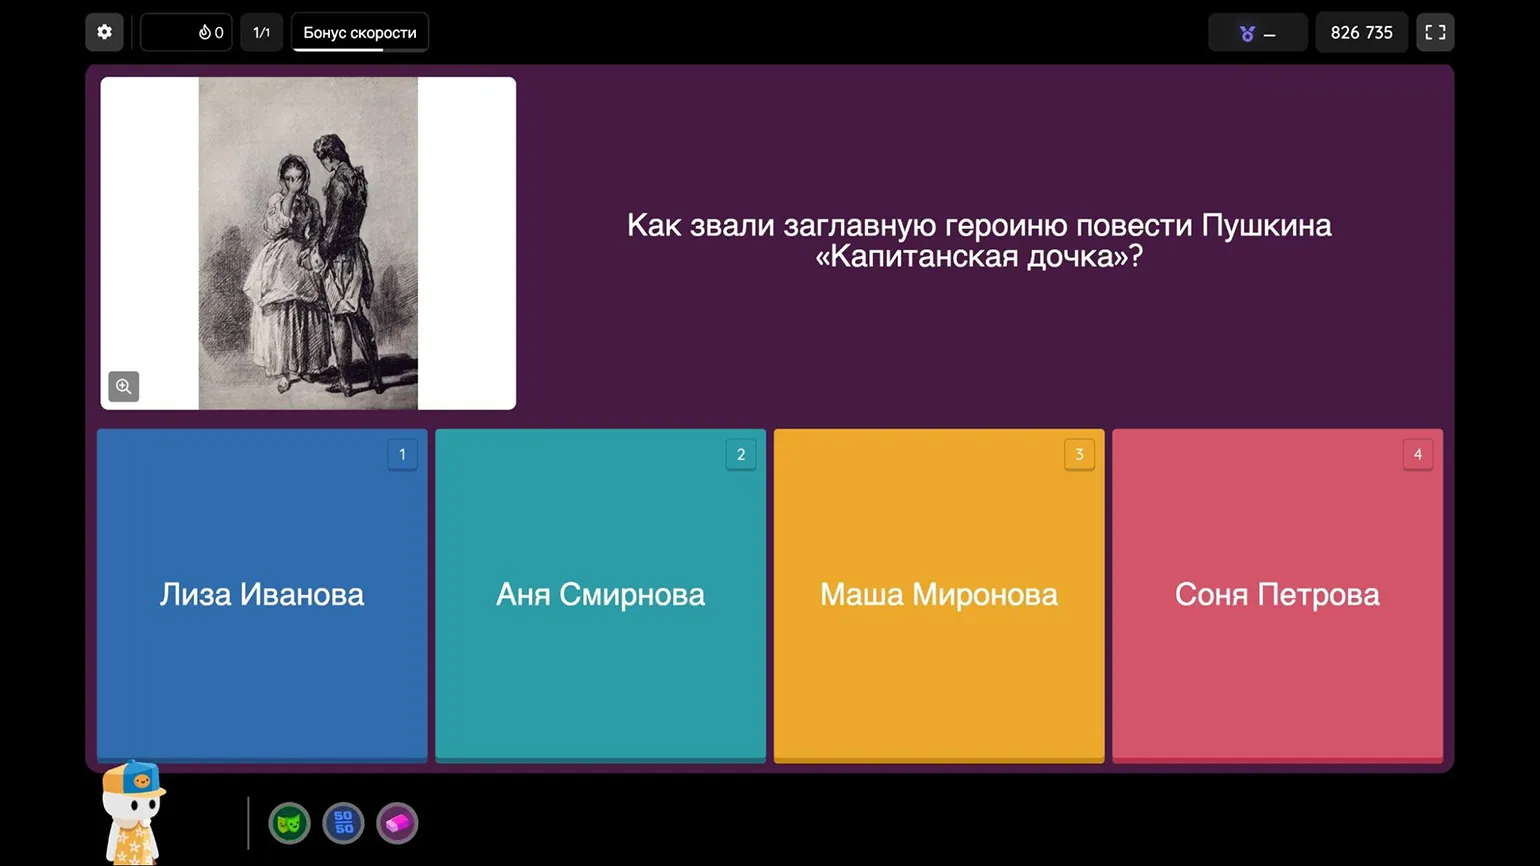Click the streak flame counter

tap(187, 32)
